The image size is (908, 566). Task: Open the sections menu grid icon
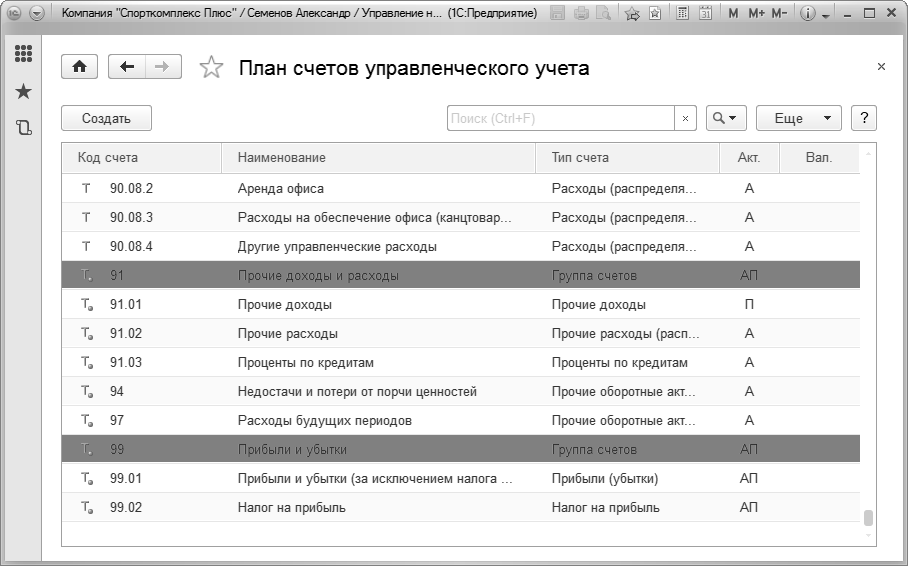(23, 54)
